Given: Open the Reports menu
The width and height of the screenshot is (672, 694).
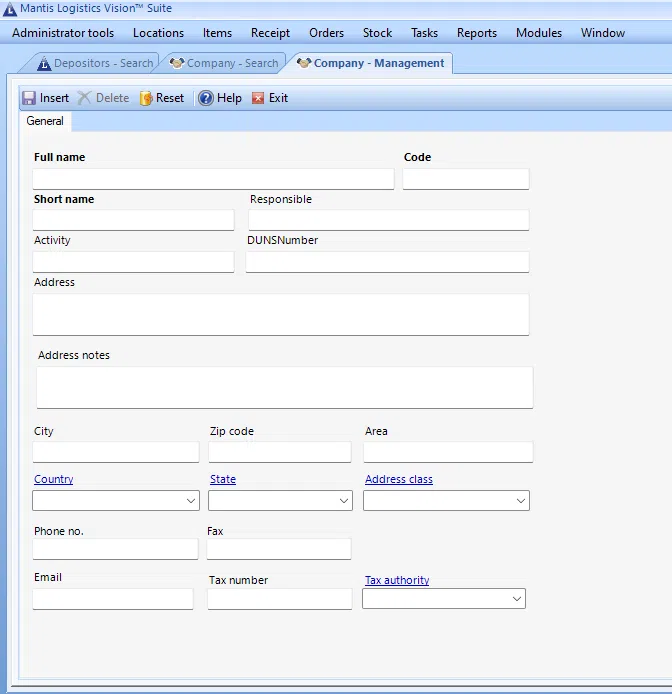Looking at the screenshot, I should point(476,33).
